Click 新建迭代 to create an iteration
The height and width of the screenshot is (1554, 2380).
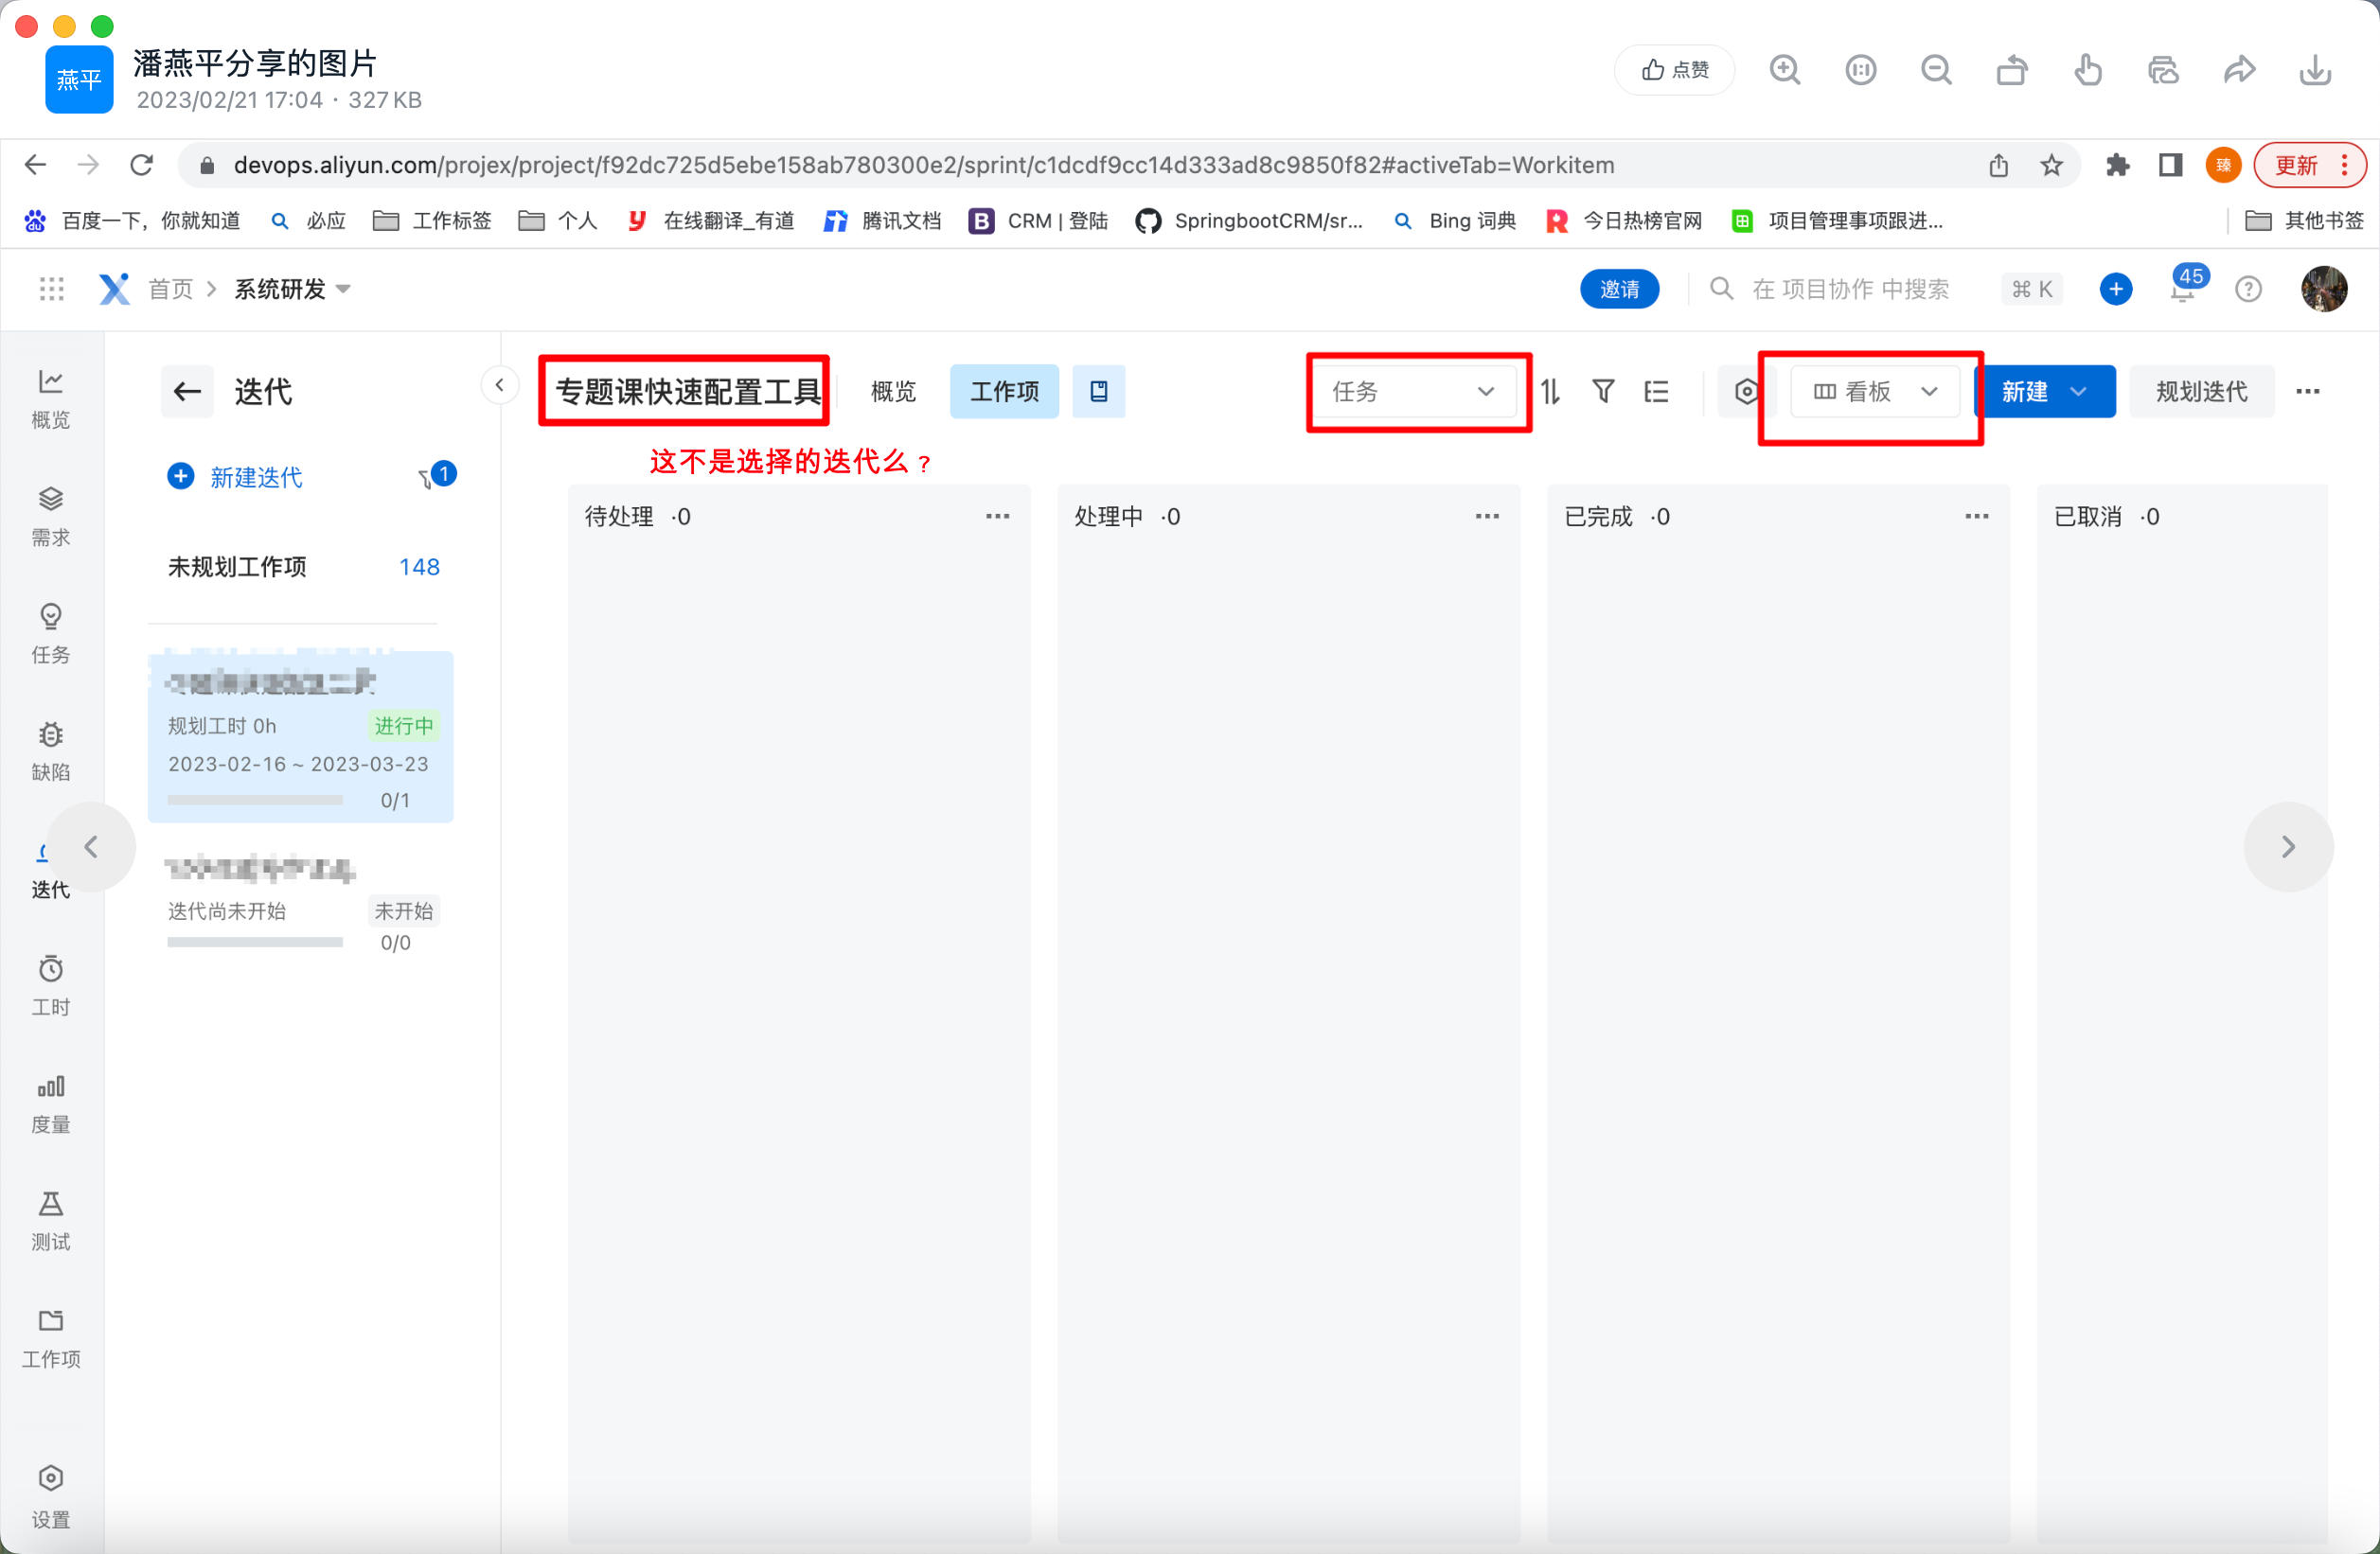click(x=235, y=477)
